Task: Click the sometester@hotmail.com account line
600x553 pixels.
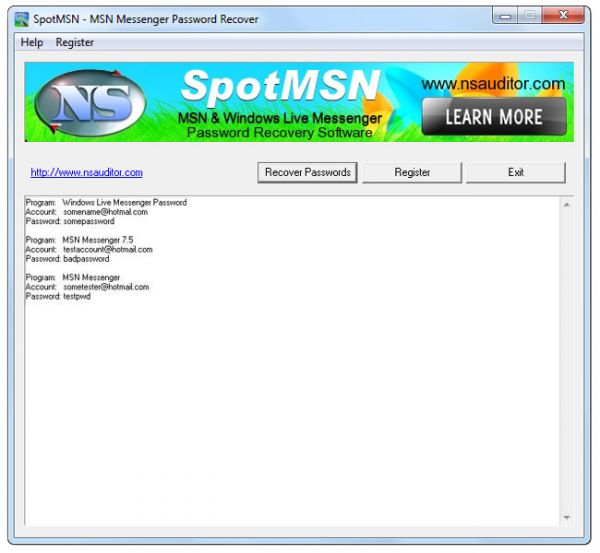Action: (88, 287)
